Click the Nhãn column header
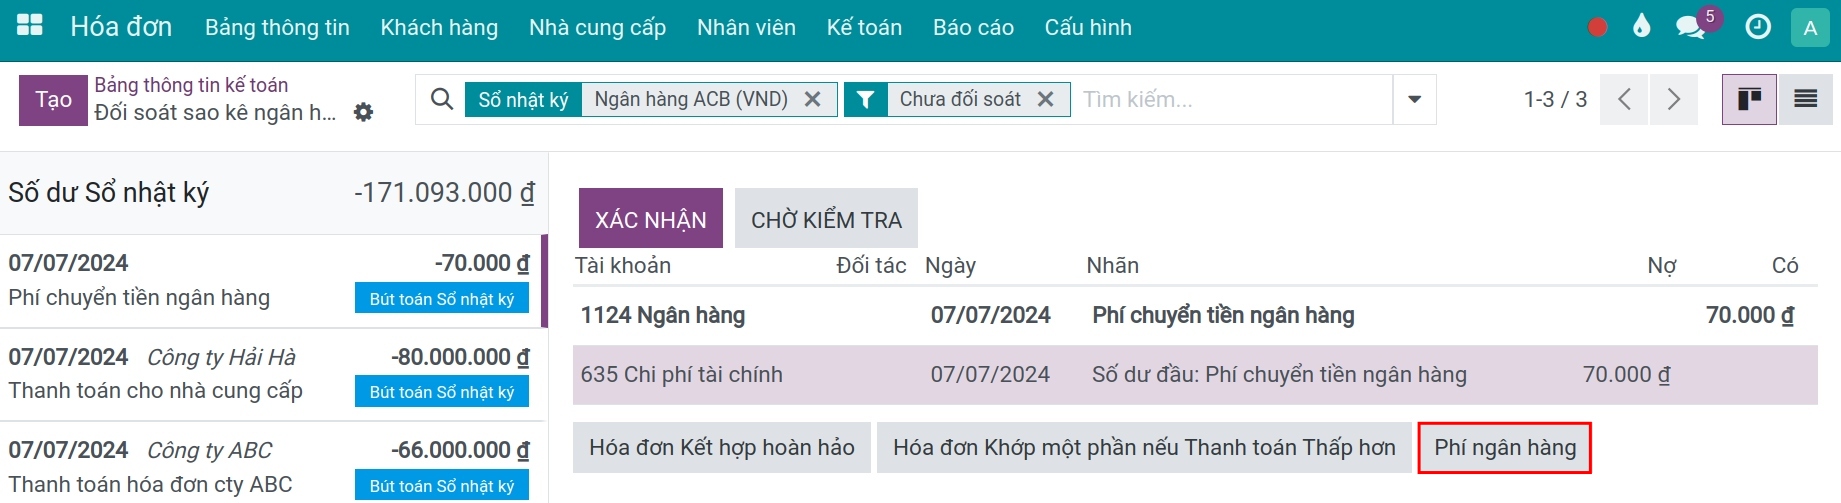1841x503 pixels. click(1113, 265)
